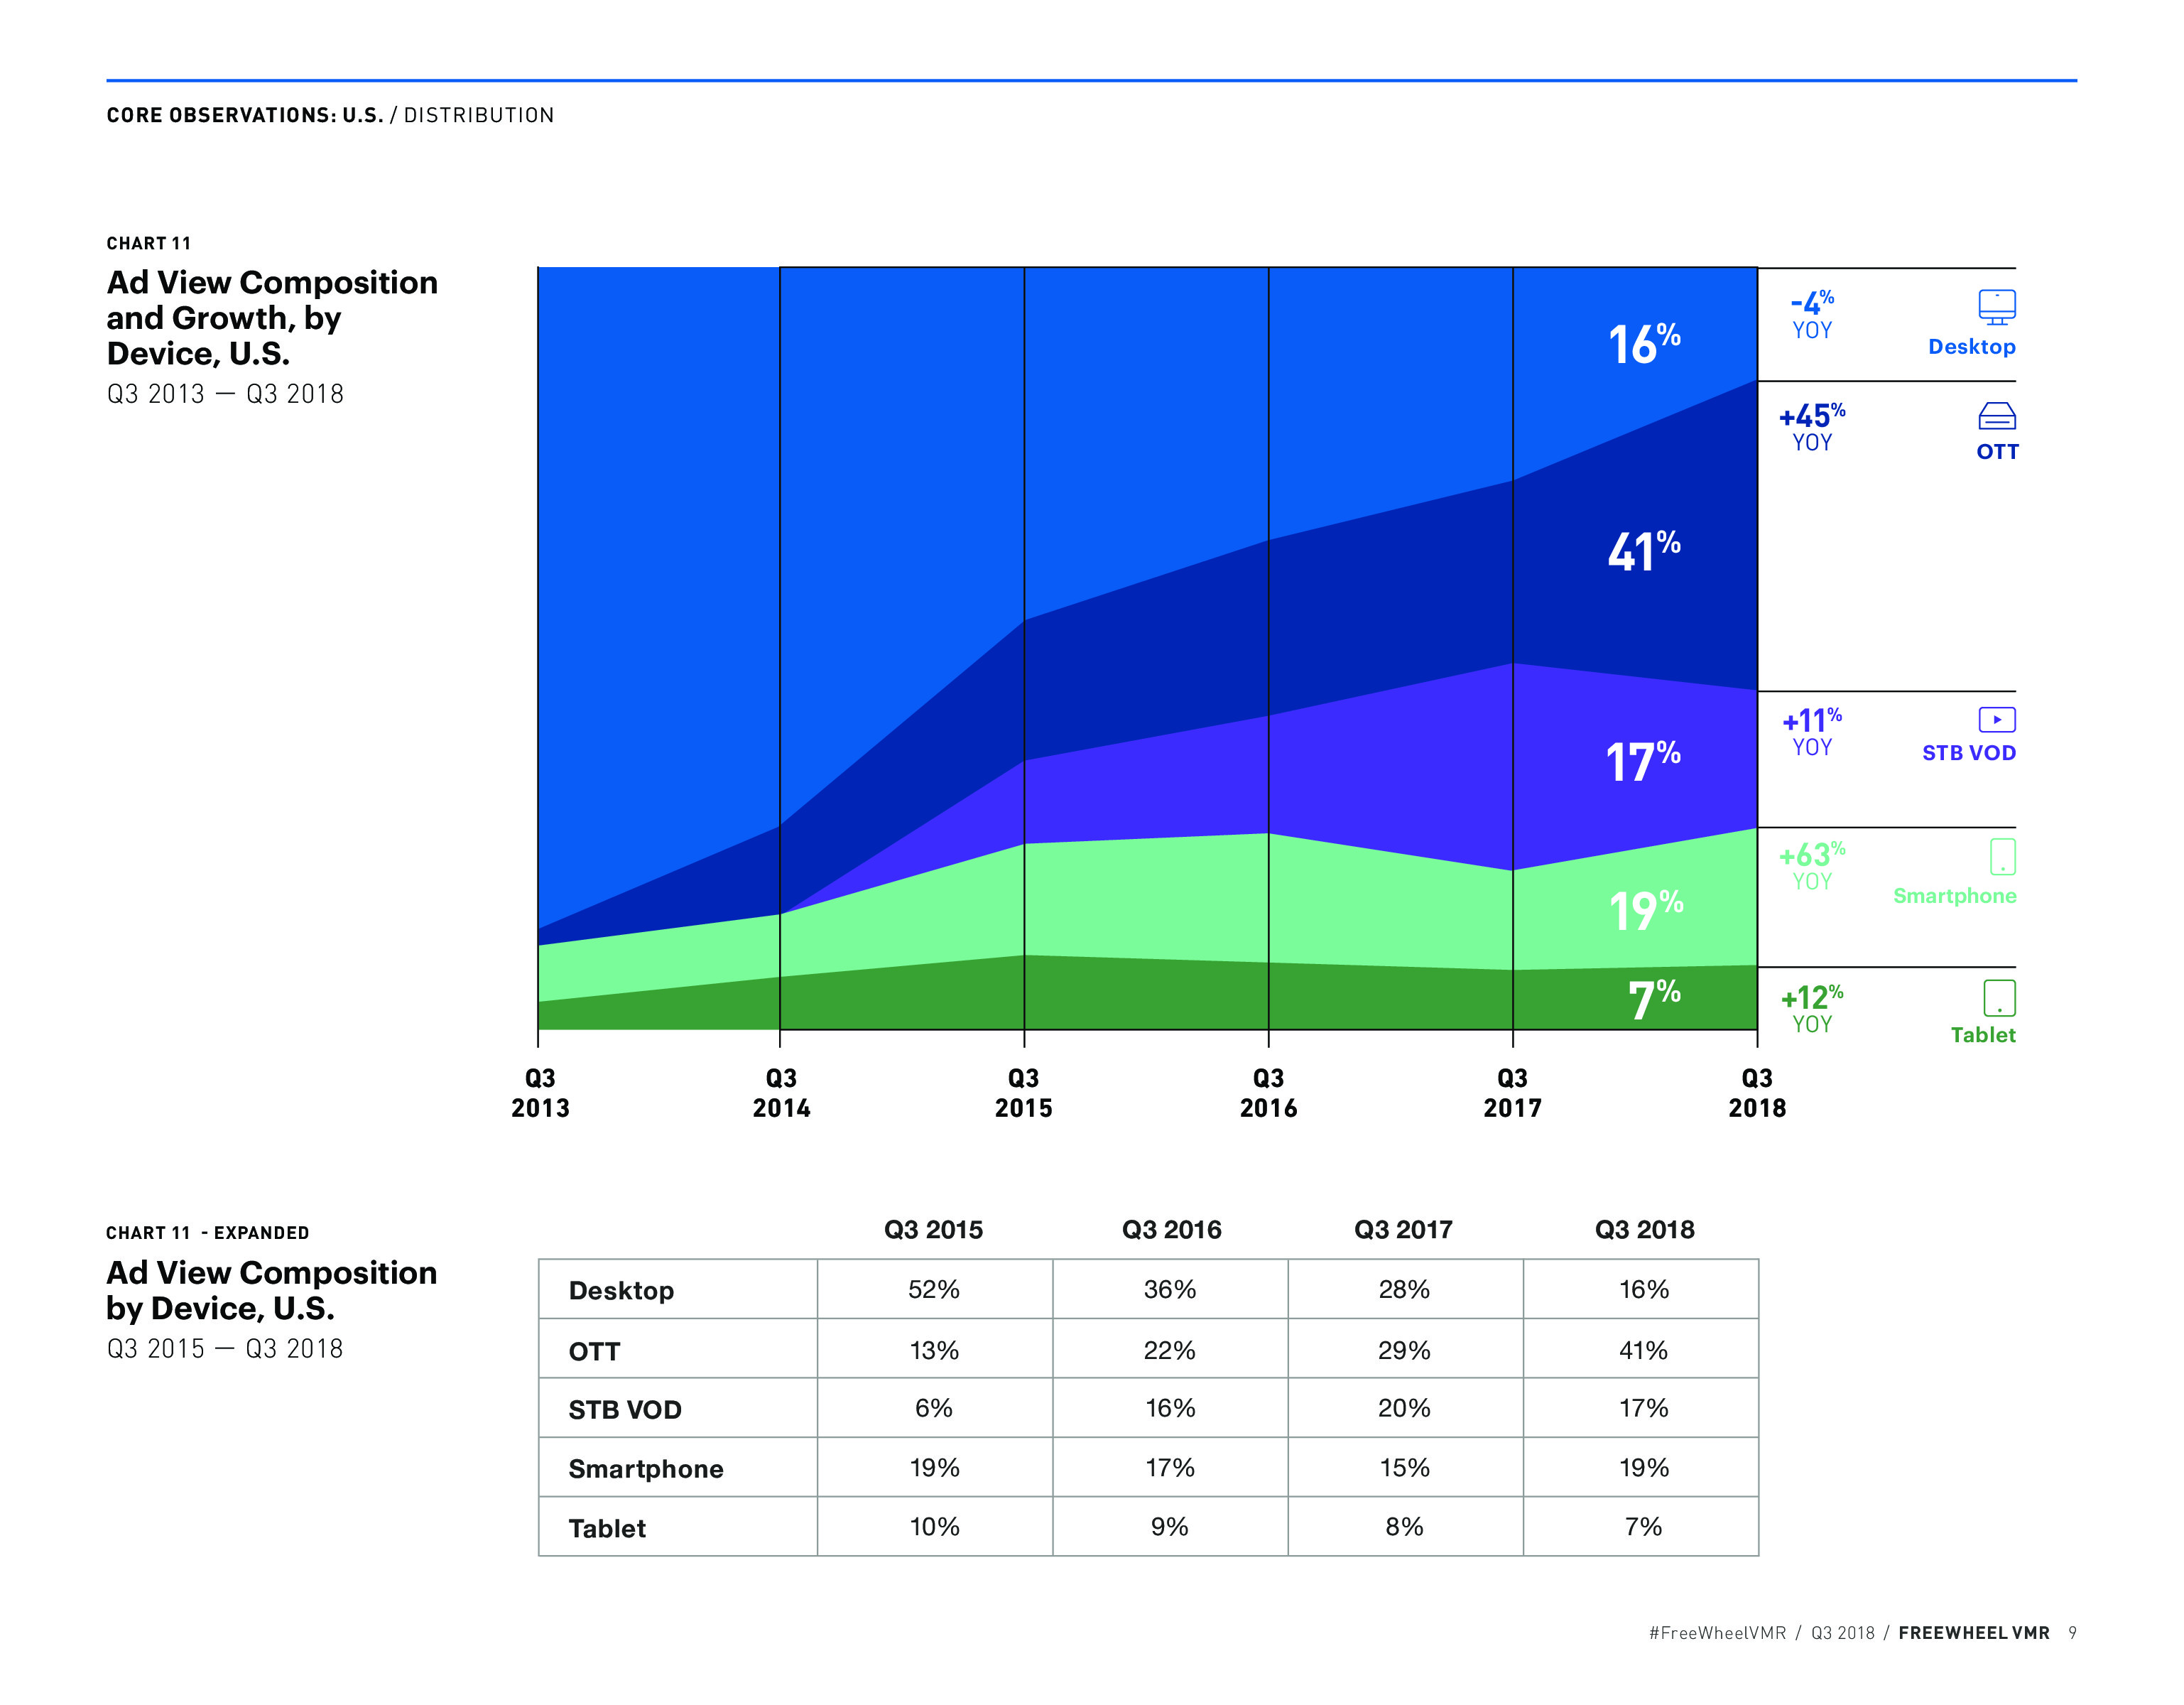Image resolution: width=2184 pixels, height=1705 pixels.
Task: Click the -4% YOY Desktop figure
Action: point(1811,314)
